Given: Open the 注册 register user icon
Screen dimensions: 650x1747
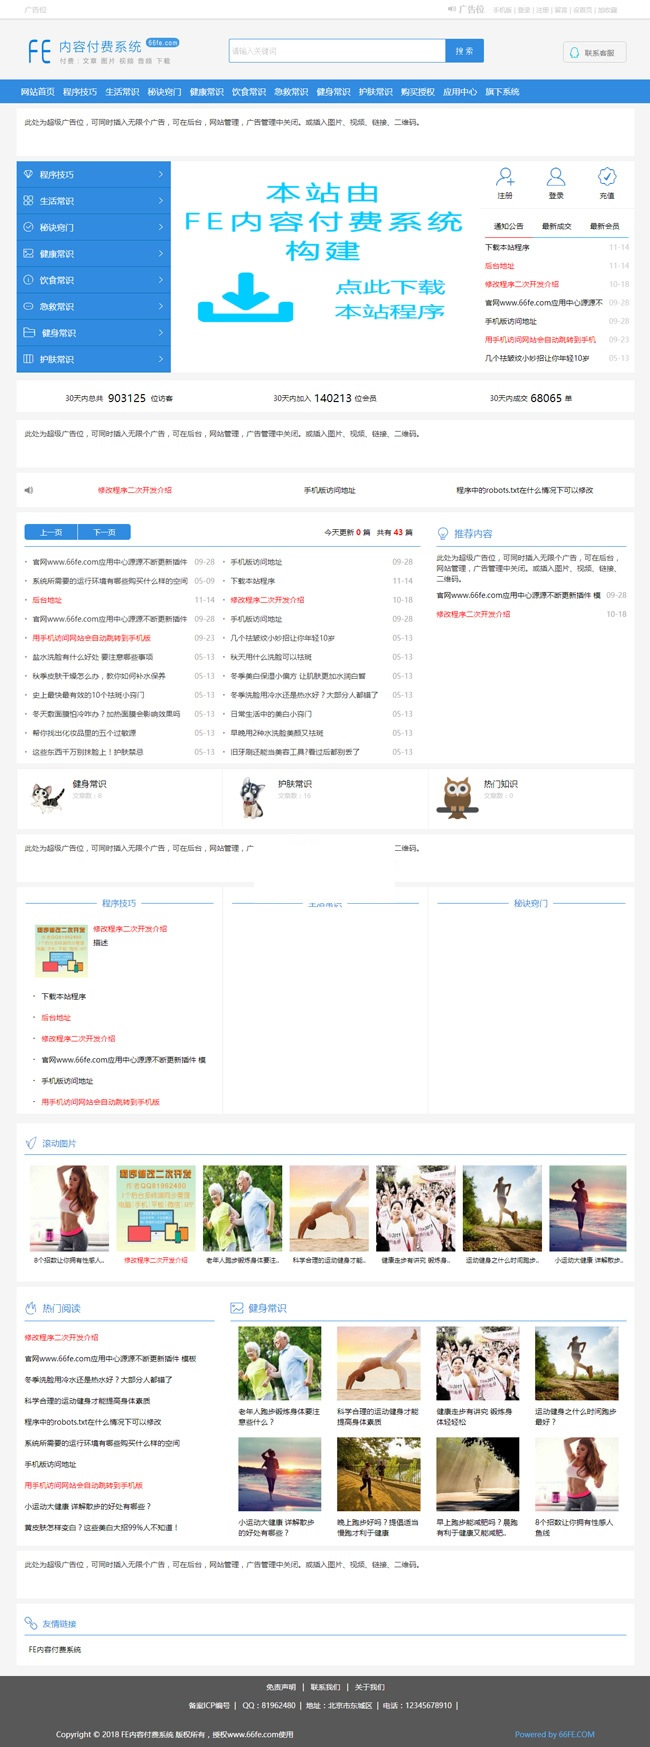Looking at the screenshot, I should click(505, 177).
